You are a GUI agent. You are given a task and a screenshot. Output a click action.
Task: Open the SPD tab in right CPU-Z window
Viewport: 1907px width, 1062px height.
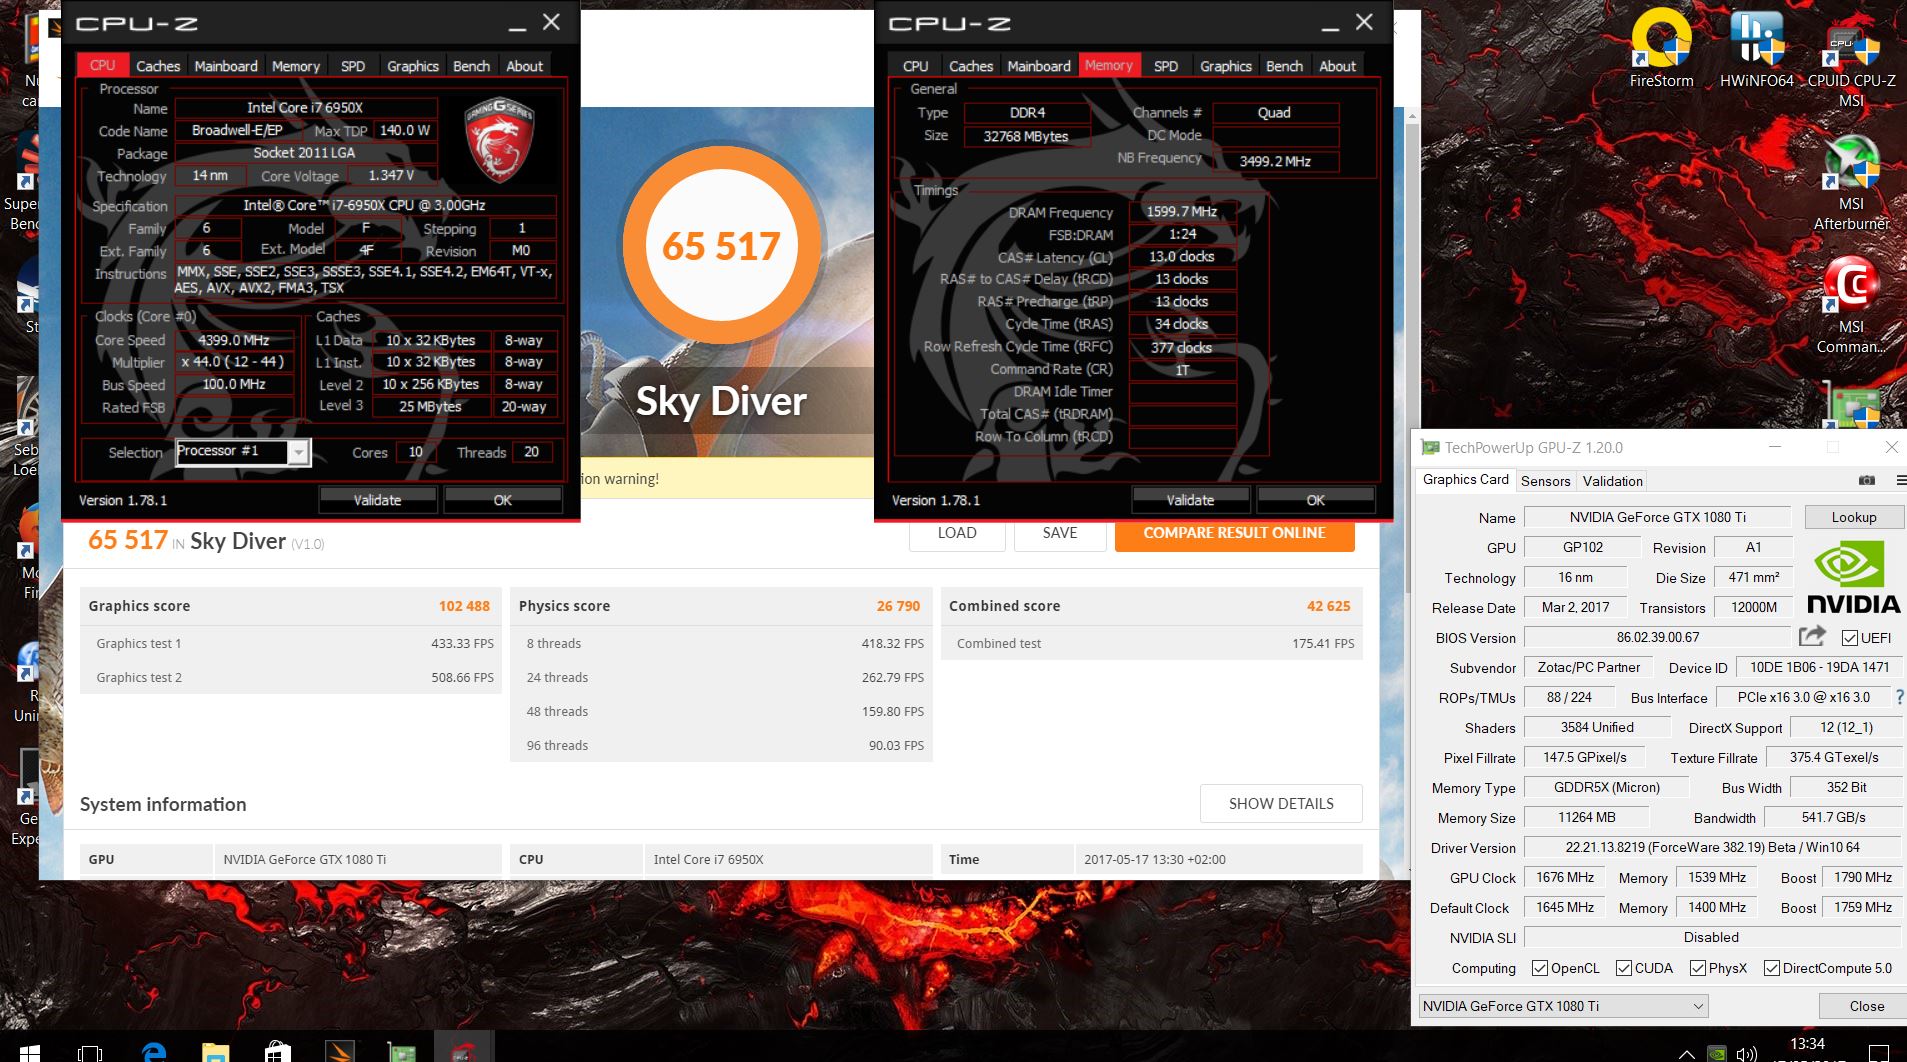coord(1166,66)
